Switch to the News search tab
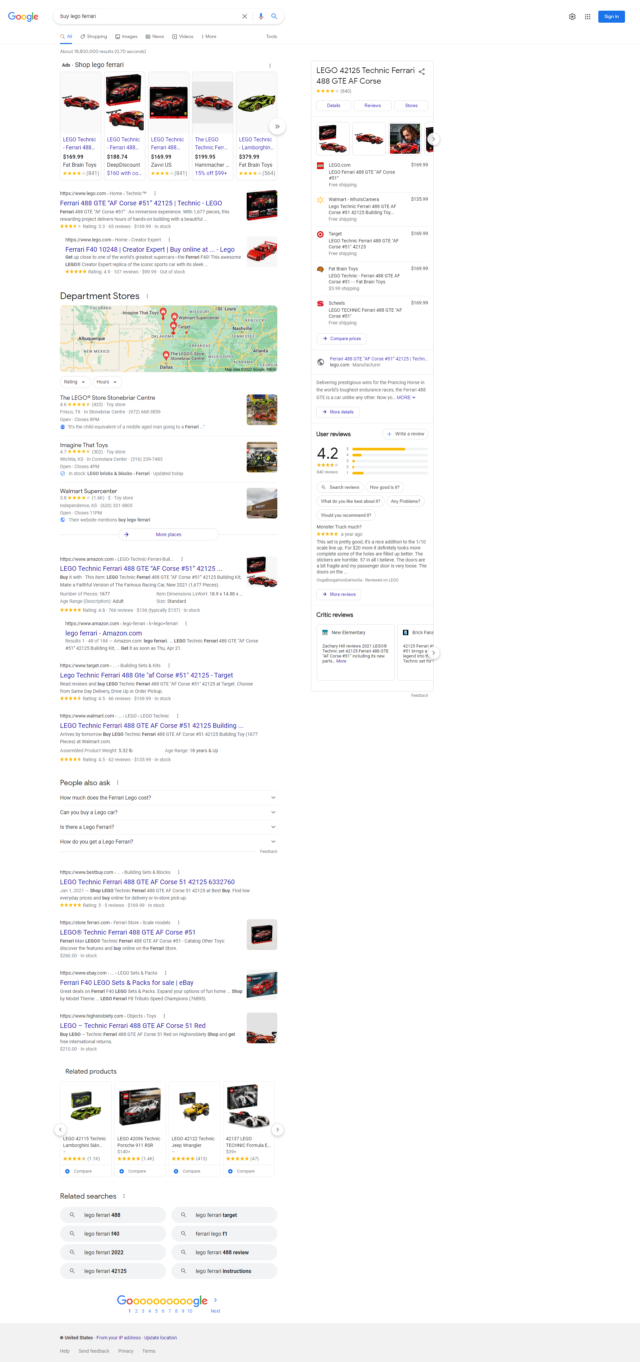 [x=157, y=36]
